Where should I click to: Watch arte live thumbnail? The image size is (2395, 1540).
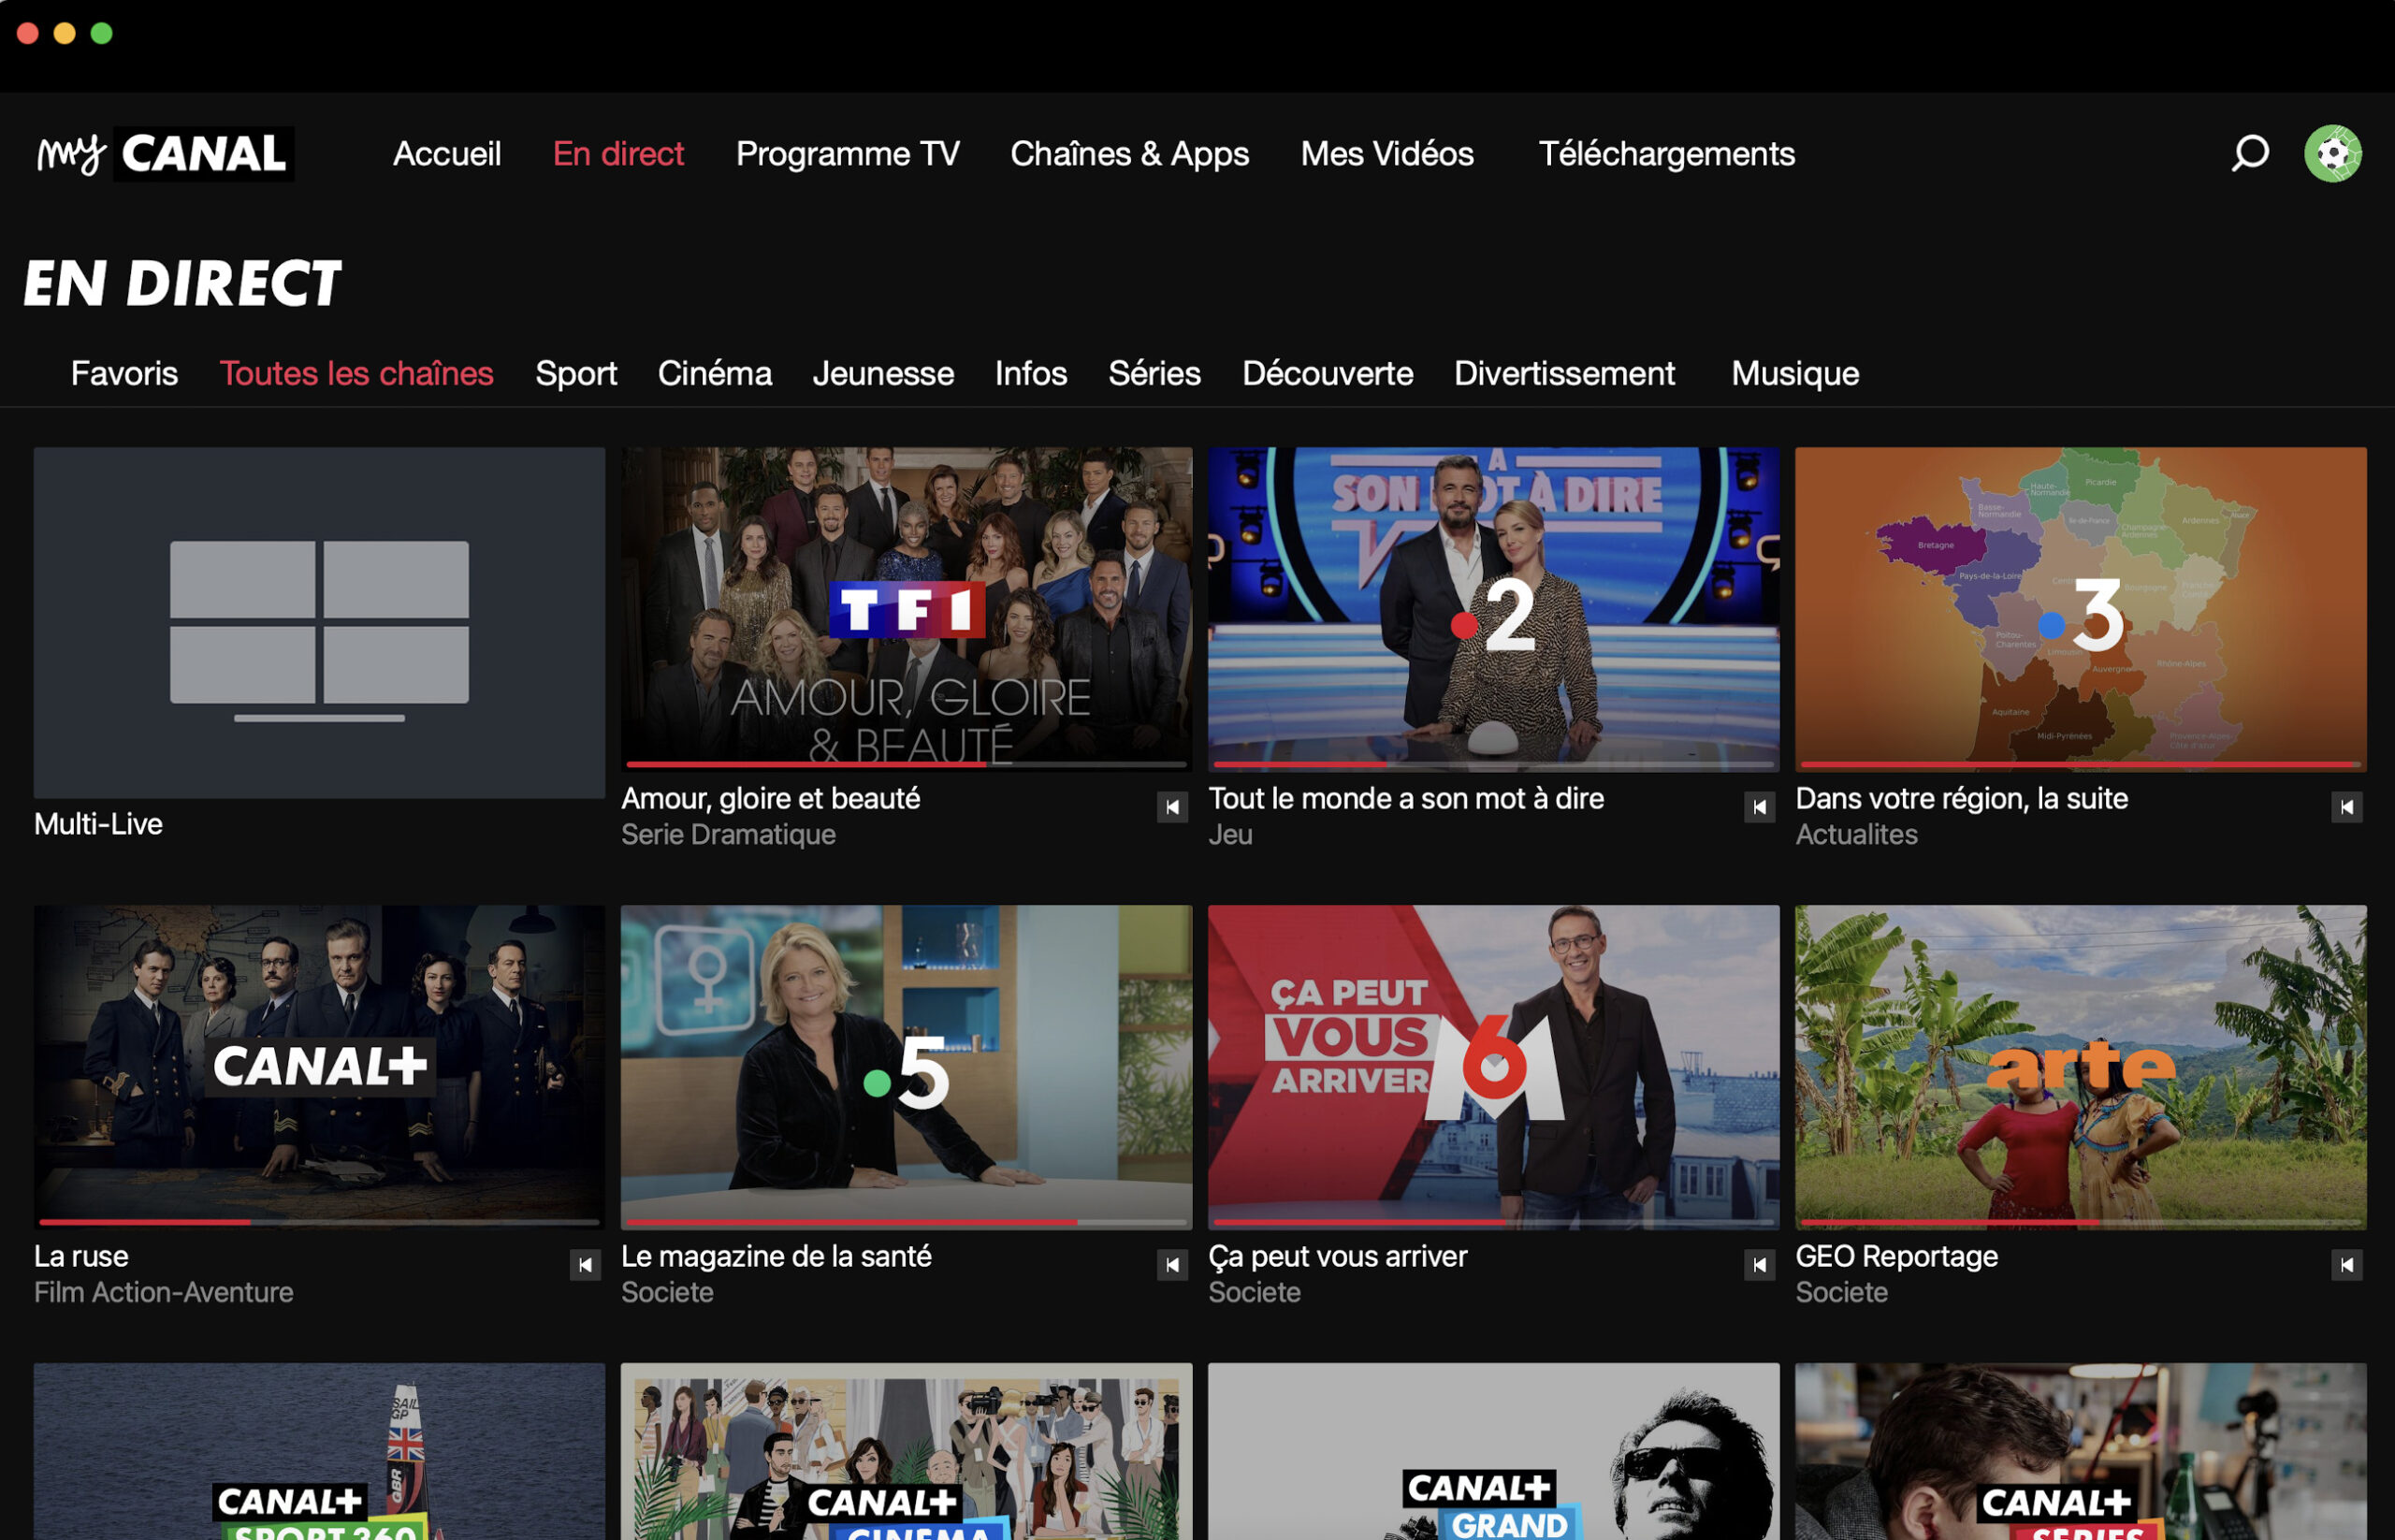pyautogui.click(x=2080, y=1067)
